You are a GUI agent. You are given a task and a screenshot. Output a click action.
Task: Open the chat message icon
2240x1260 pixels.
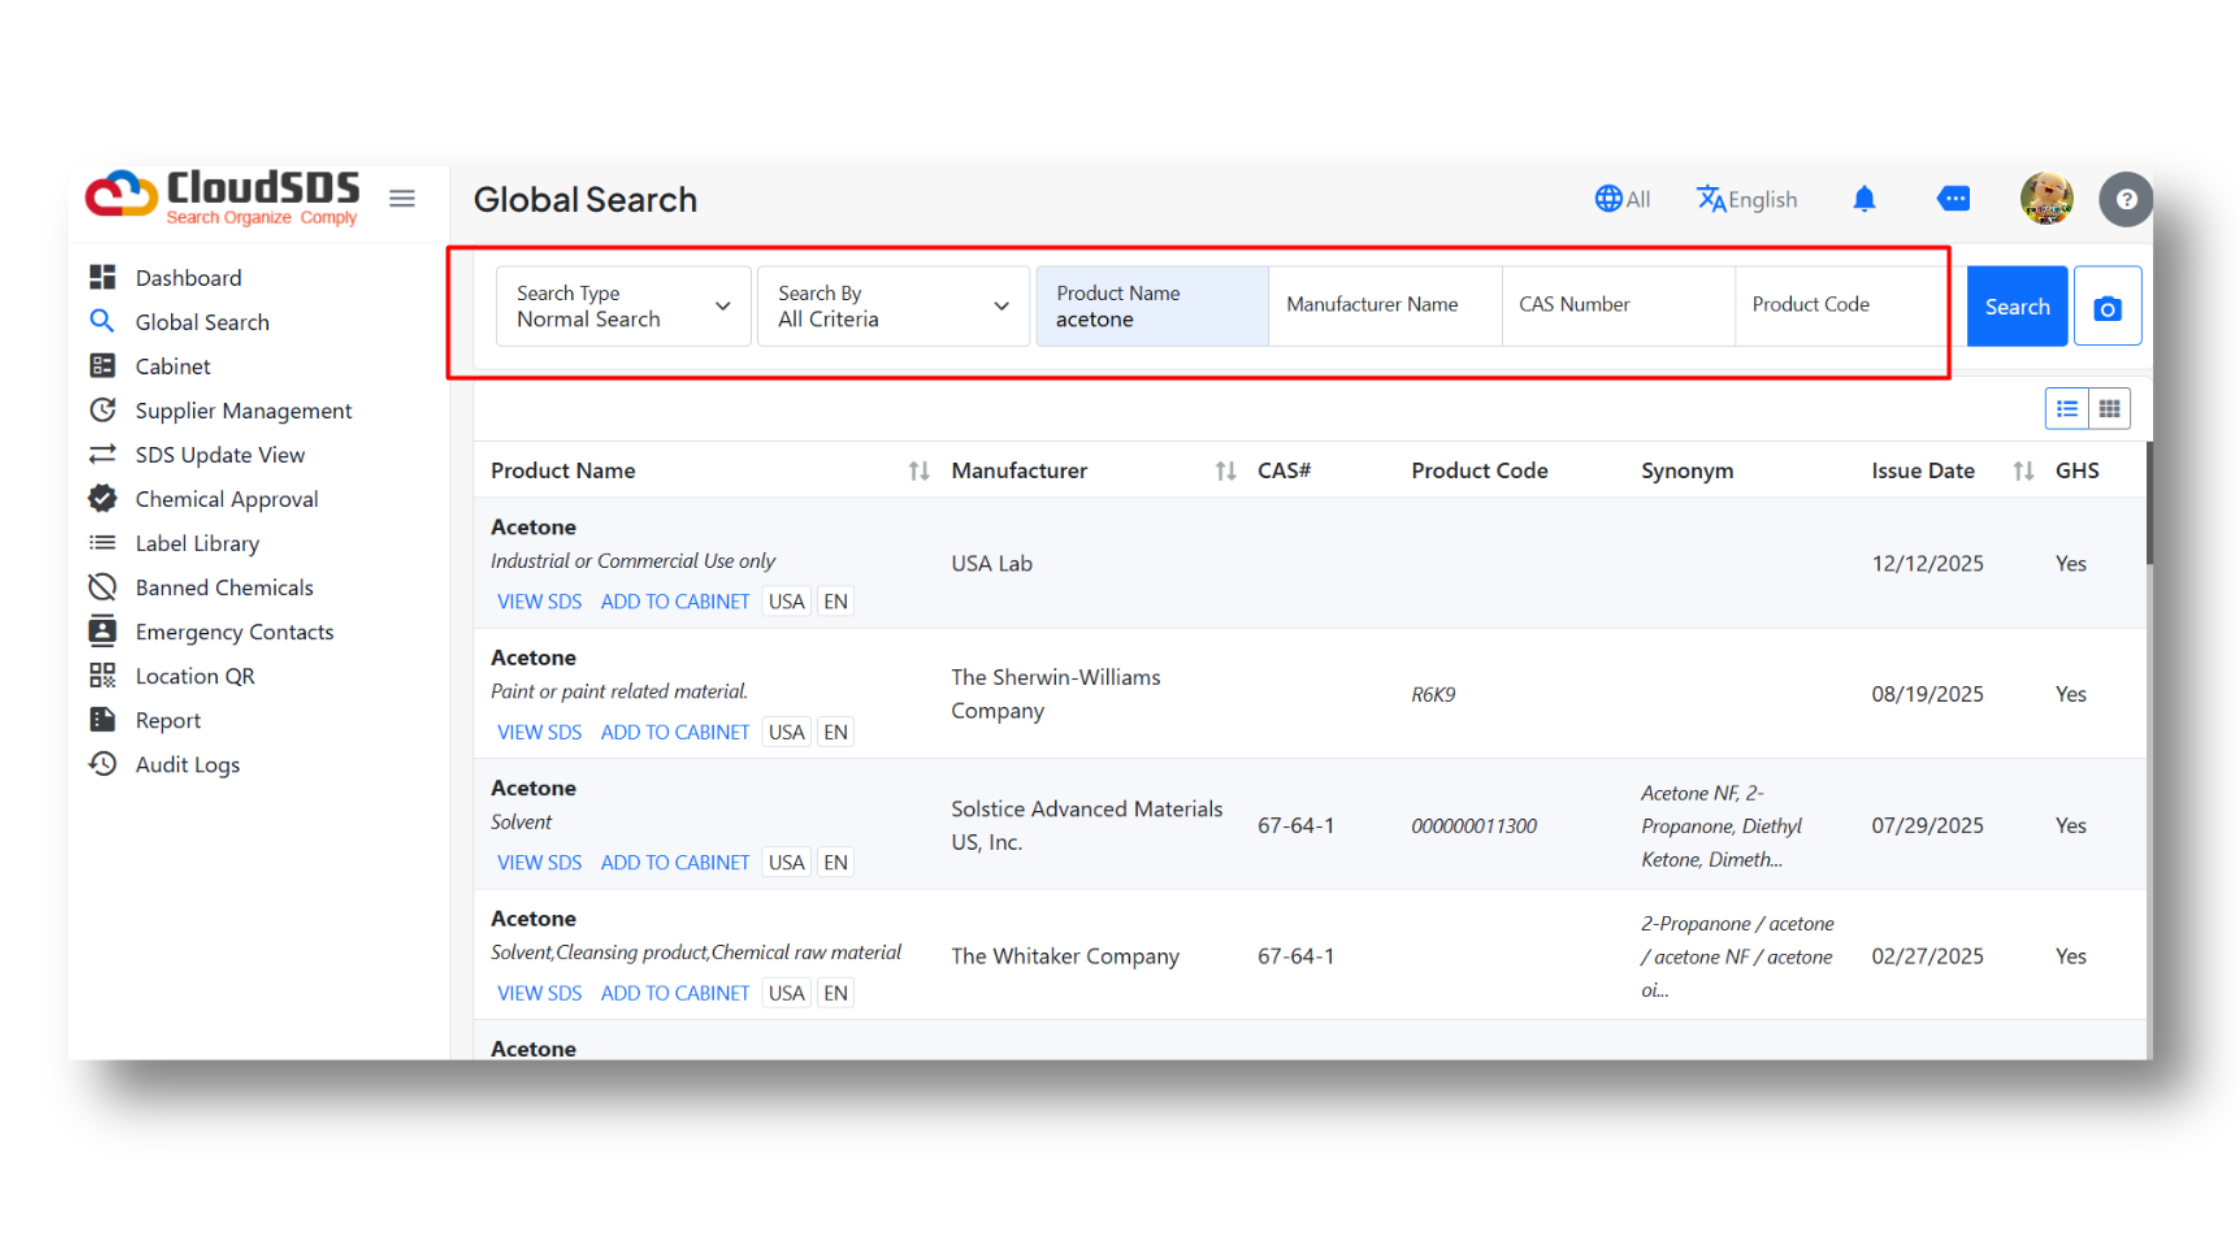1953,199
